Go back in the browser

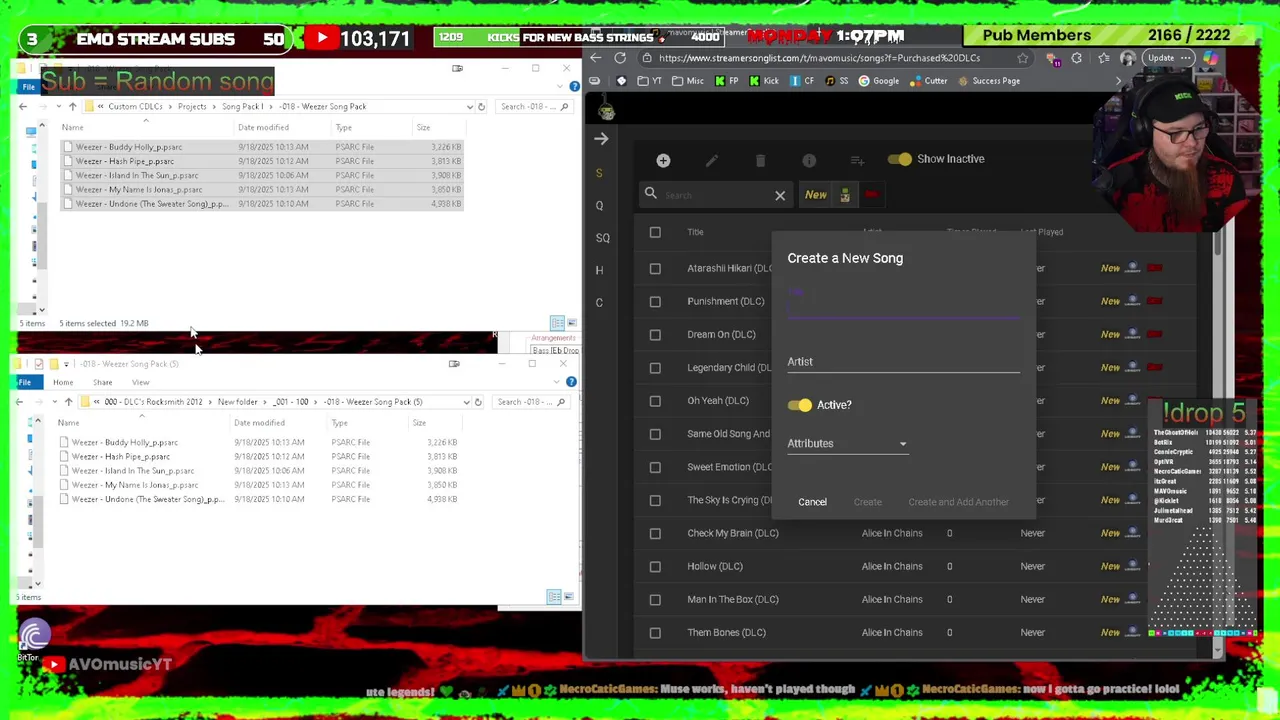click(x=595, y=58)
